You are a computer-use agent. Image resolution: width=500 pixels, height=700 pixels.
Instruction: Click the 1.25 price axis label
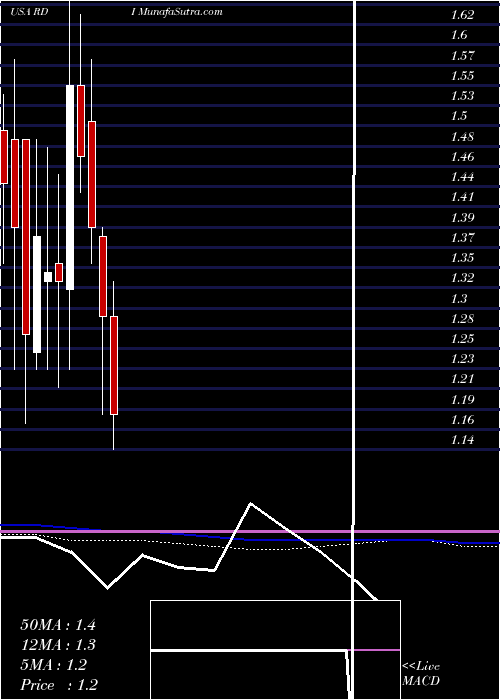coord(462,339)
